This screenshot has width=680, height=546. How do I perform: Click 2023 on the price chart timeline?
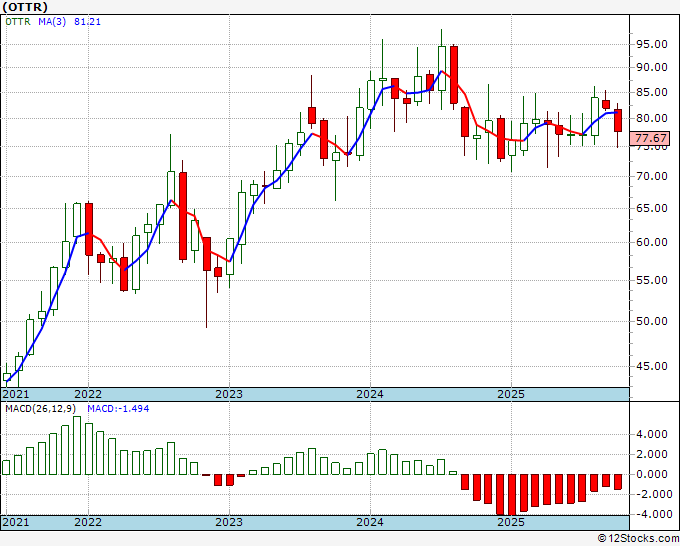click(x=229, y=394)
